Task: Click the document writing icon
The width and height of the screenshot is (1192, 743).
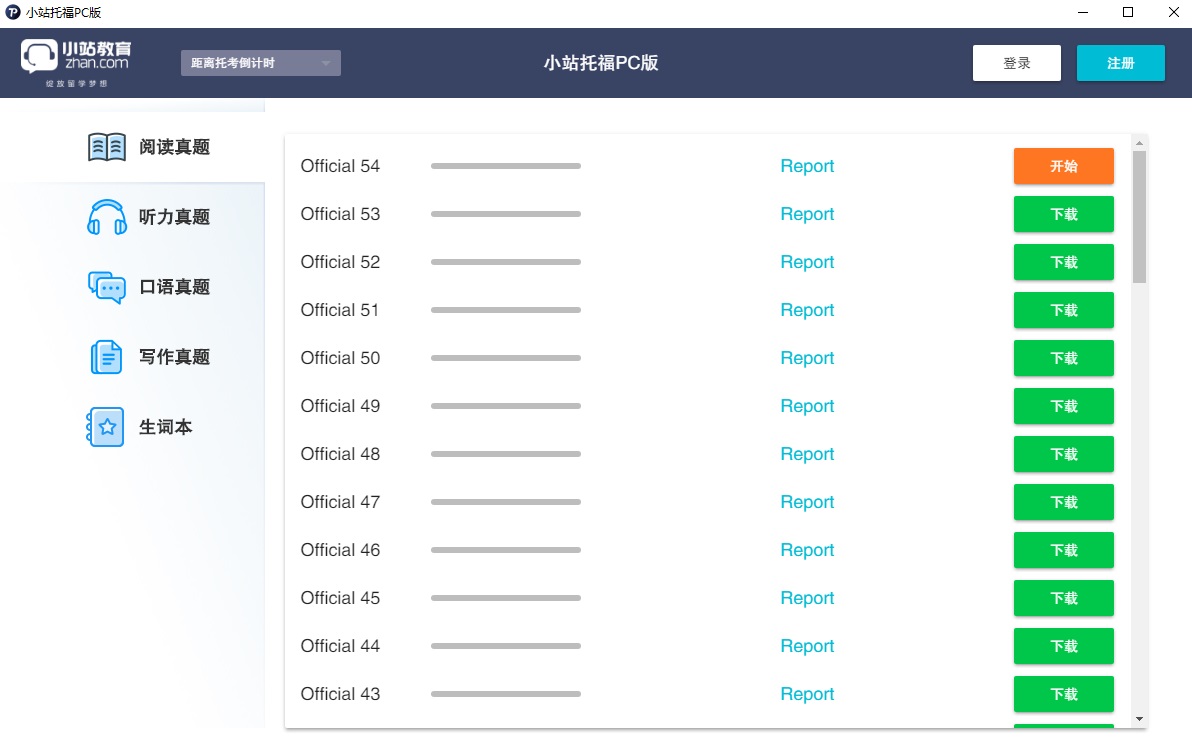Action: tap(107, 357)
